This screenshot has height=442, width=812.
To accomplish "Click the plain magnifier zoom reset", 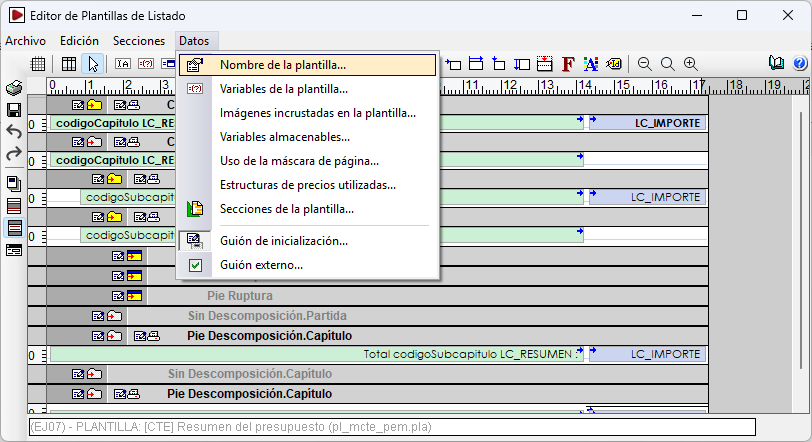I will click(x=668, y=64).
